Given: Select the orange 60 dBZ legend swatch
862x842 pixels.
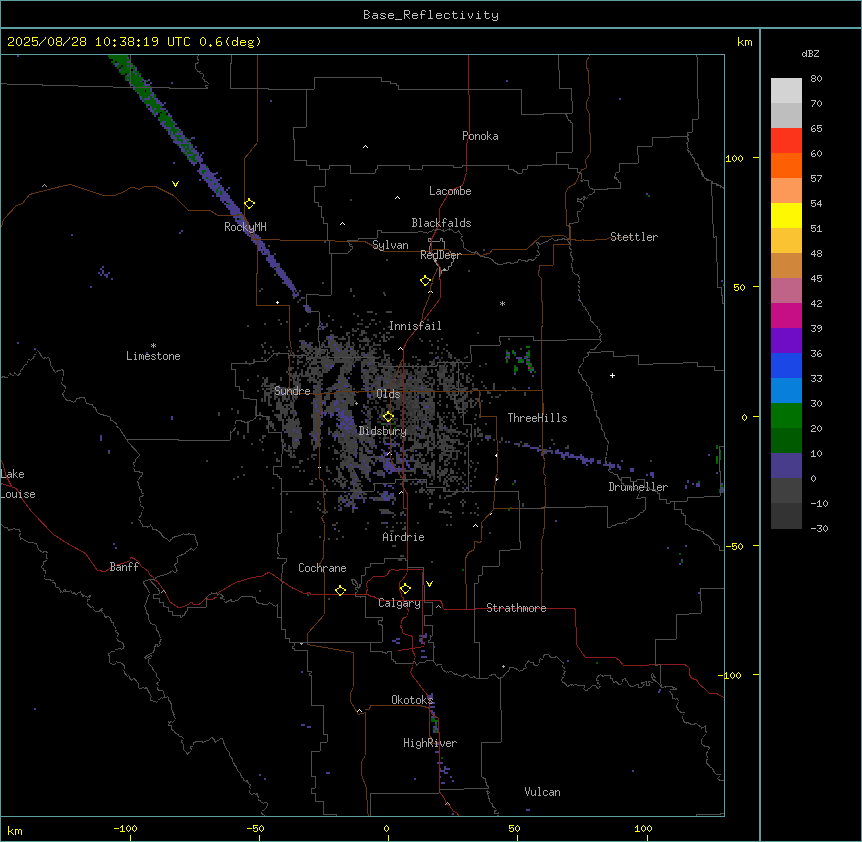Looking at the screenshot, I should [786, 165].
